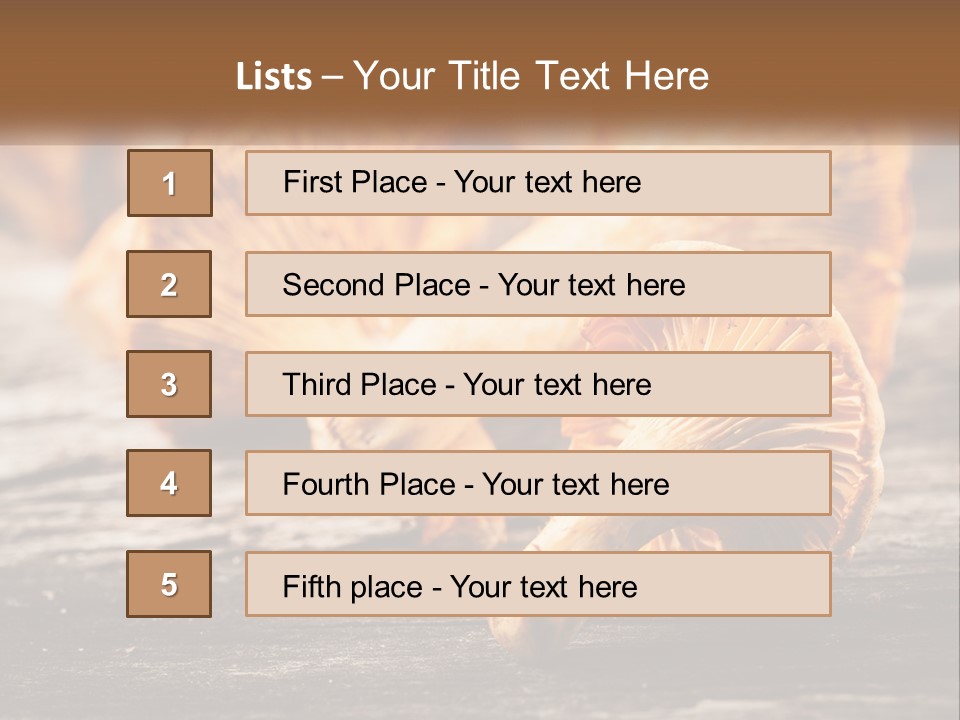Viewport: 960px width, 720px height.
Task: Click 'Your Title Text Here' in title
Action: click(531, 76)
